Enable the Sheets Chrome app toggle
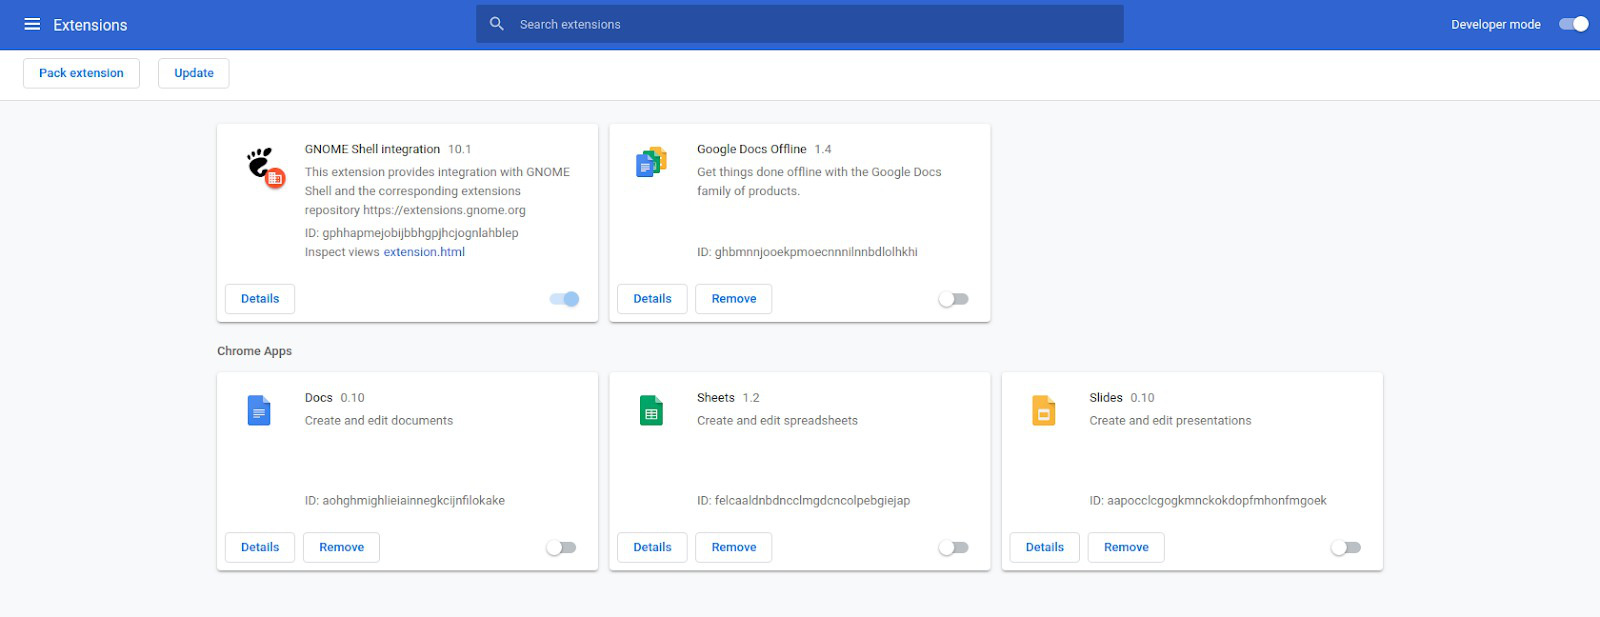This screenshot has width=1600, height=617. point(953,547)
